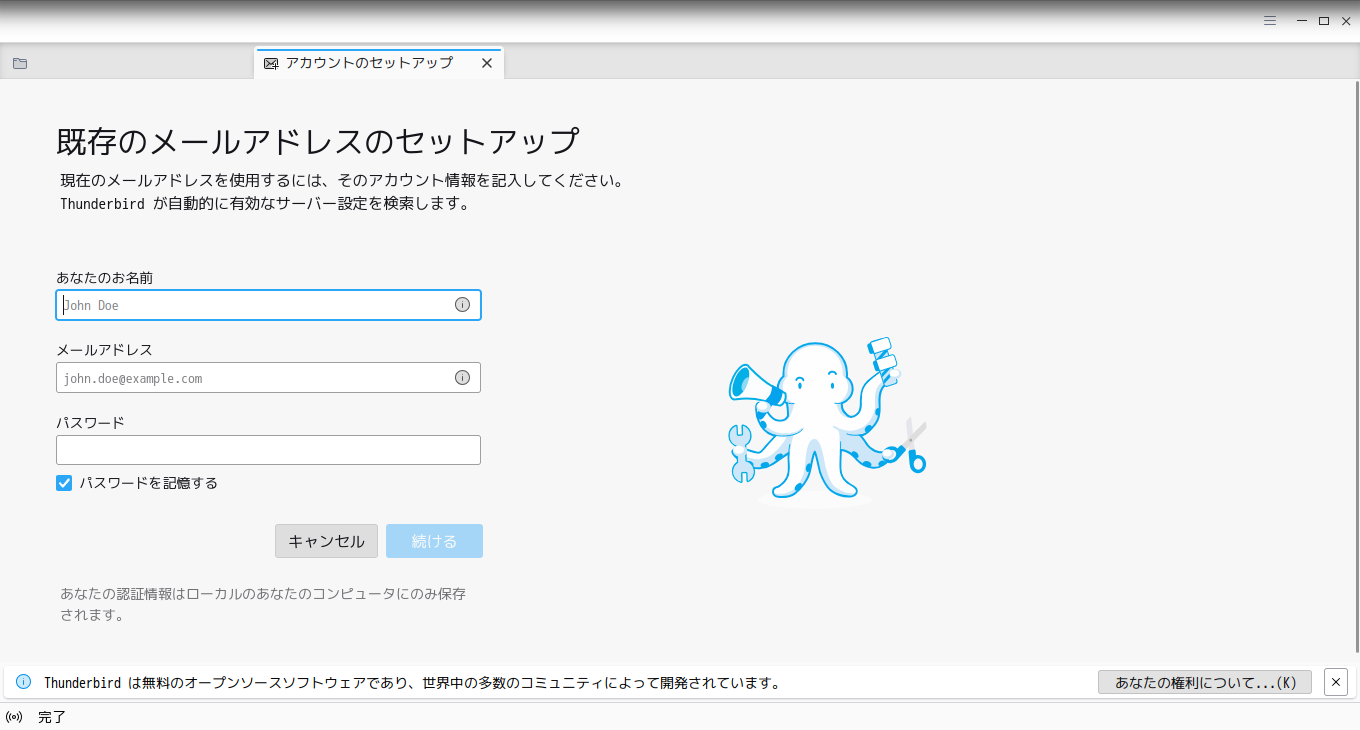
Task: Click the info icon in the name field
Action: [x=462, y=305]
